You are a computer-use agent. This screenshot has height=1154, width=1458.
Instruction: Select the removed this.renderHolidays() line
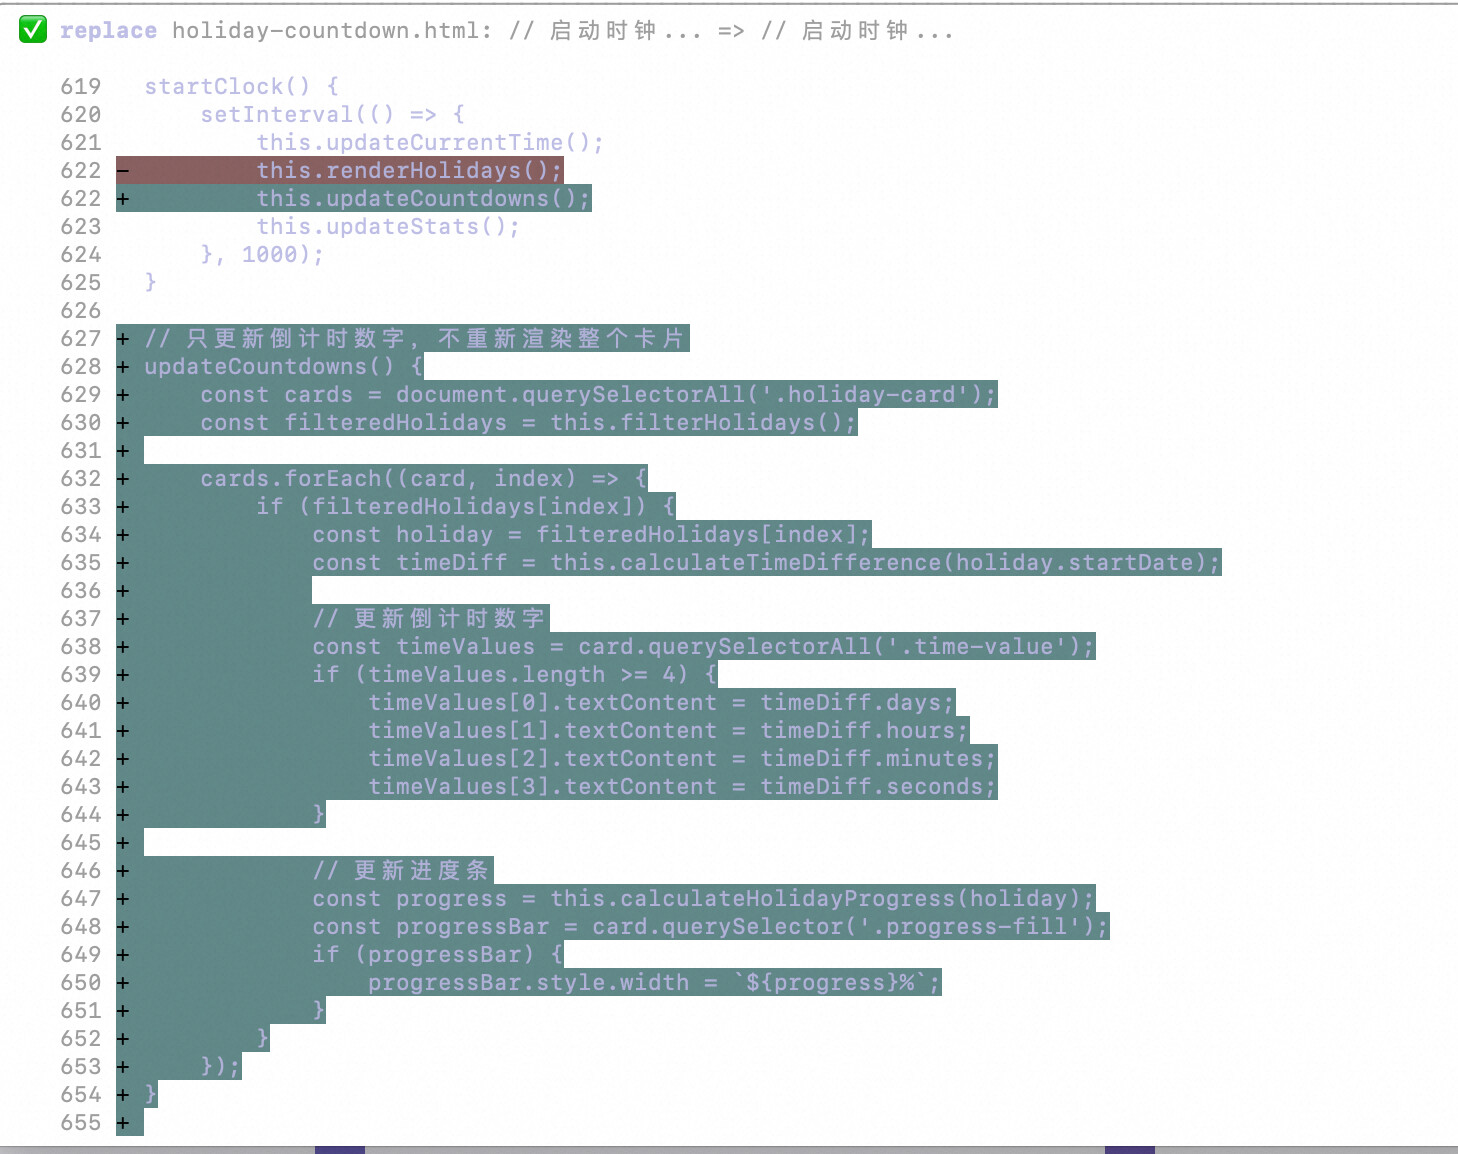pos(409,171)
